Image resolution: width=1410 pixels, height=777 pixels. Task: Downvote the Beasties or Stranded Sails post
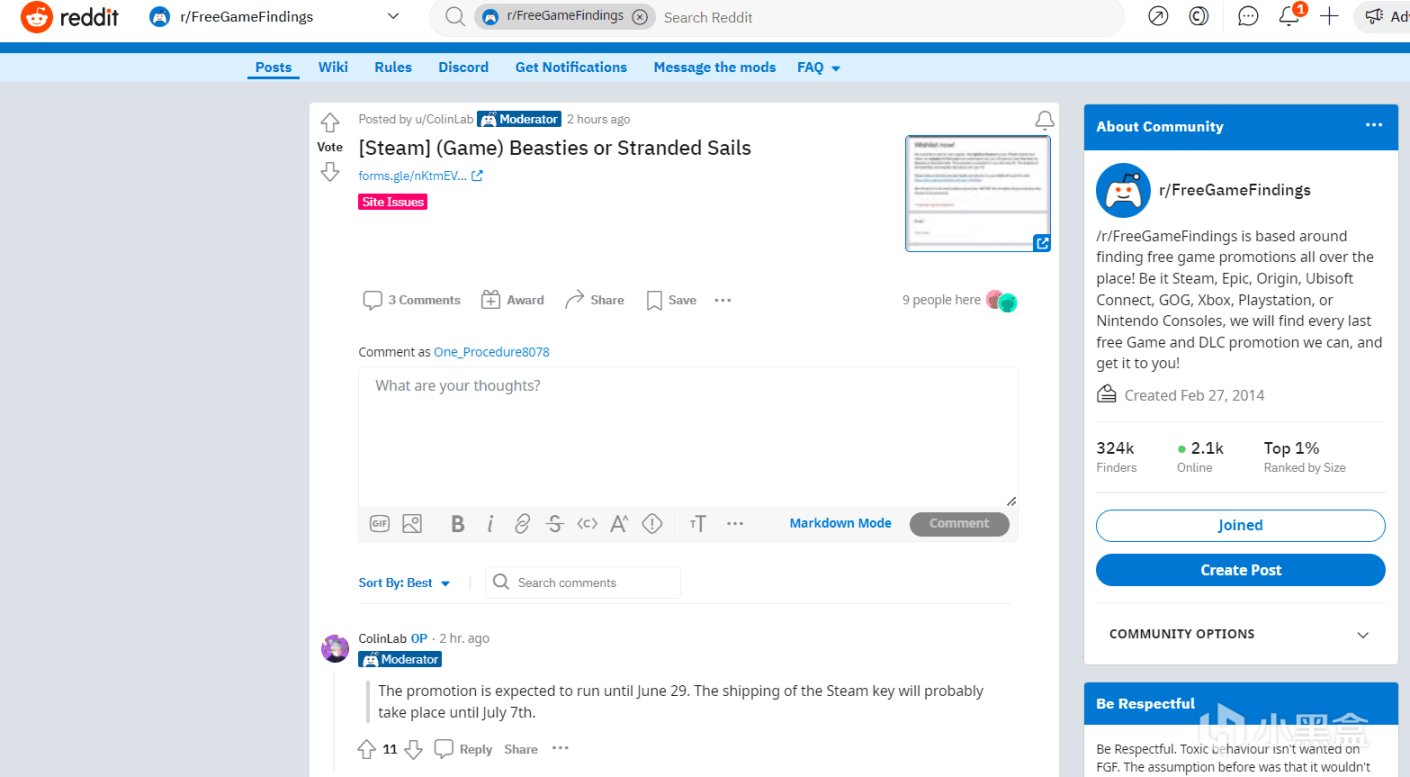[330, 172]
